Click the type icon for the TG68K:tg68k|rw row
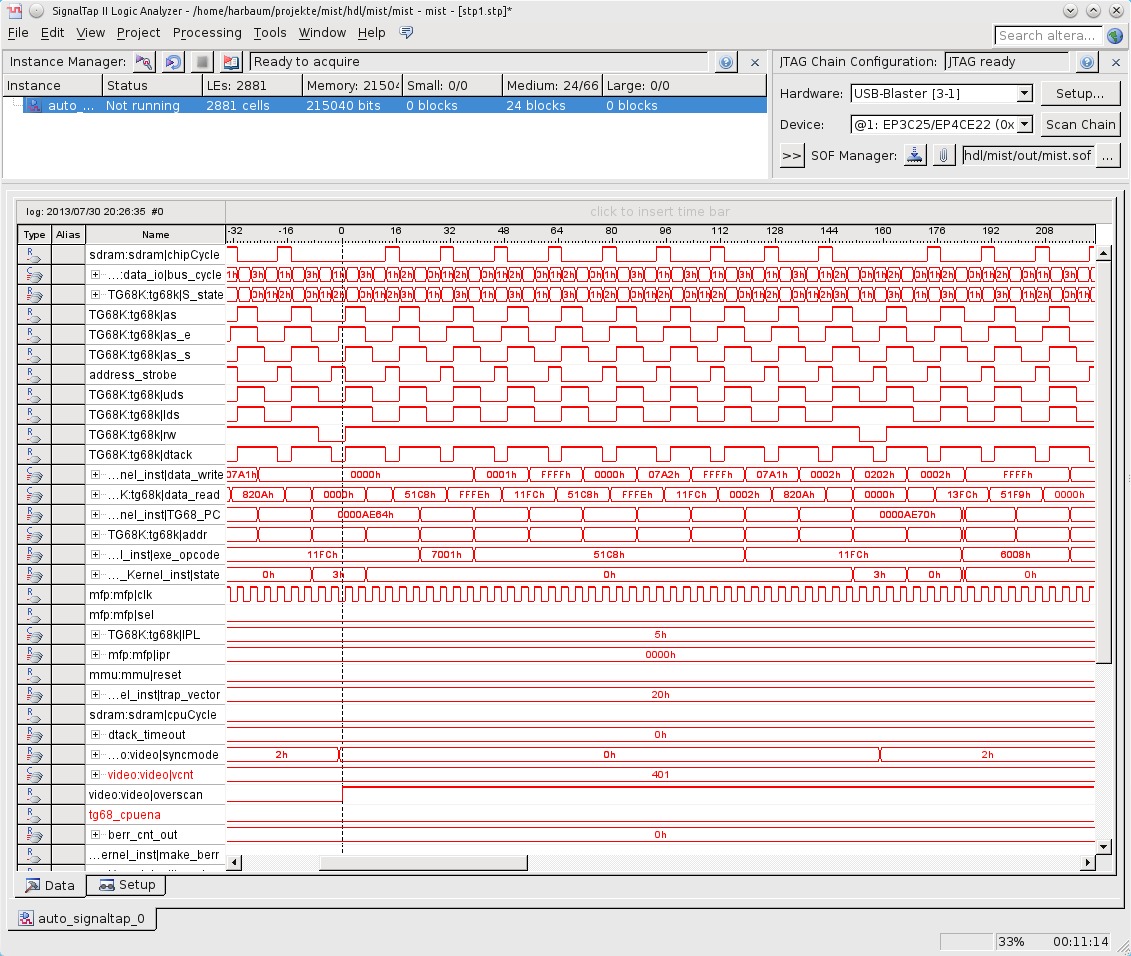 (x=34, y=434)
